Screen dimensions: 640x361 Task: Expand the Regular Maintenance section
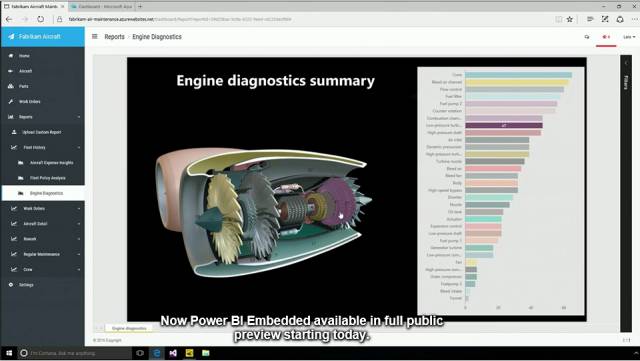click(43, 254)
